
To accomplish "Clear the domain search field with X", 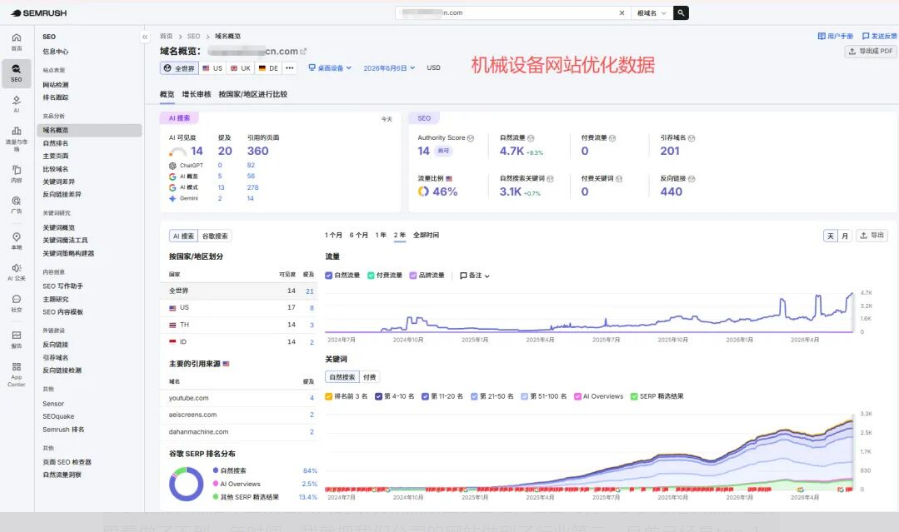I will [622, 13].
